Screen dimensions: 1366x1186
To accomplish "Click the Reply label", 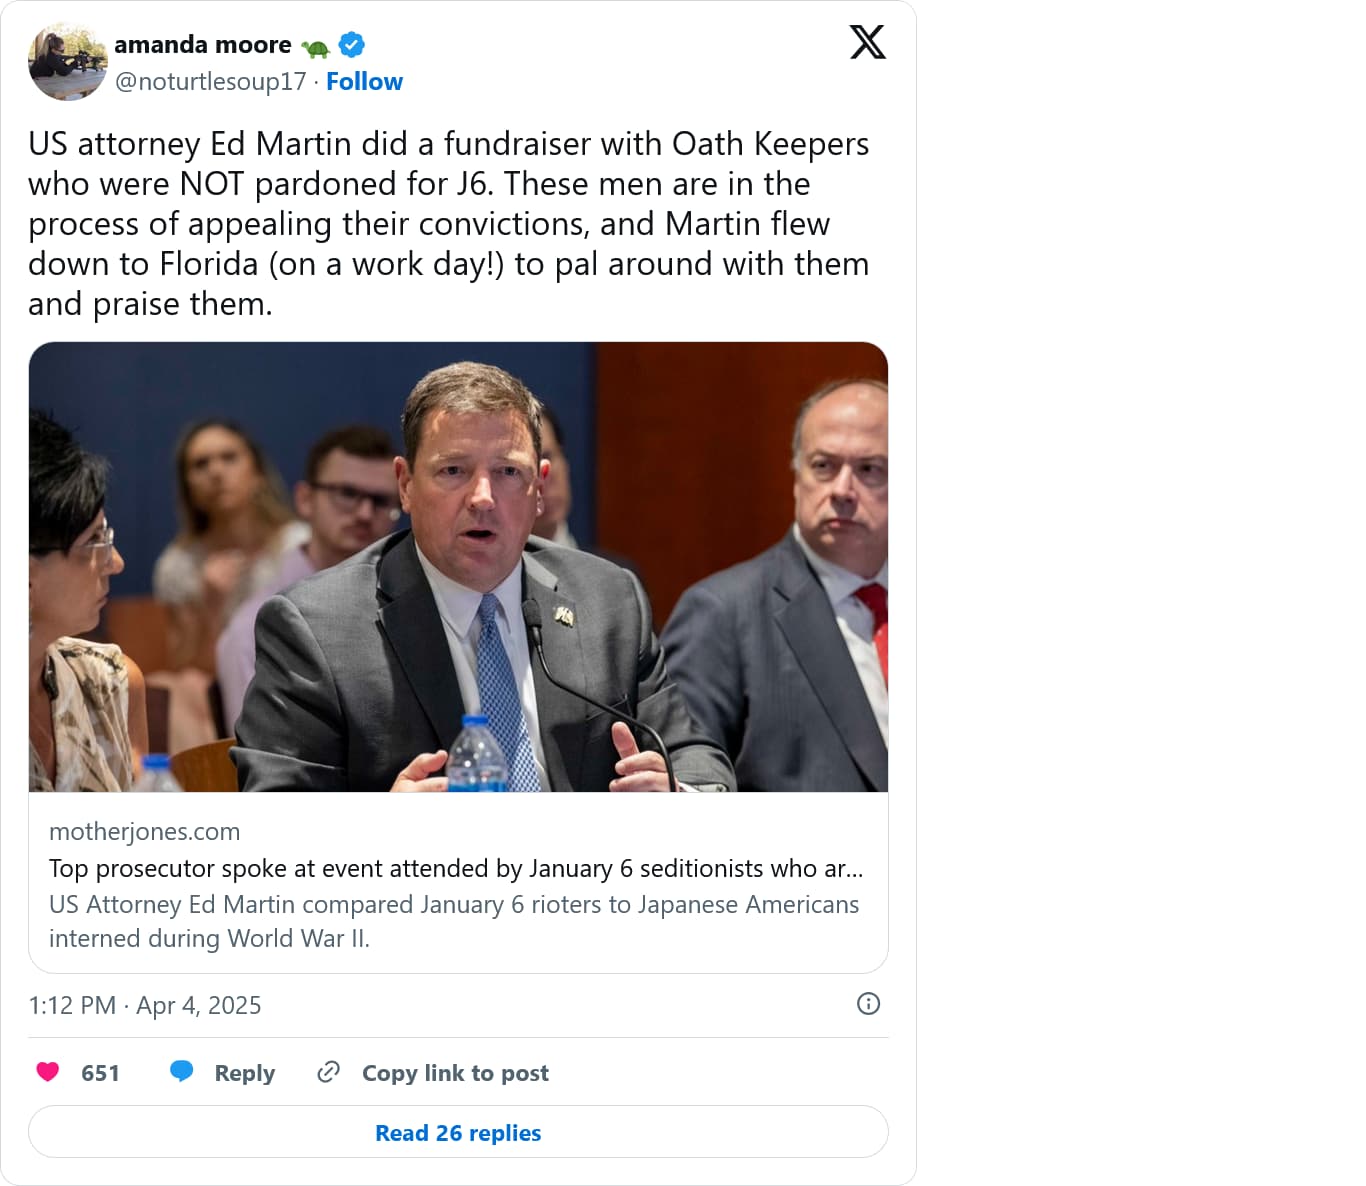I will click(x=244, y=1073).
